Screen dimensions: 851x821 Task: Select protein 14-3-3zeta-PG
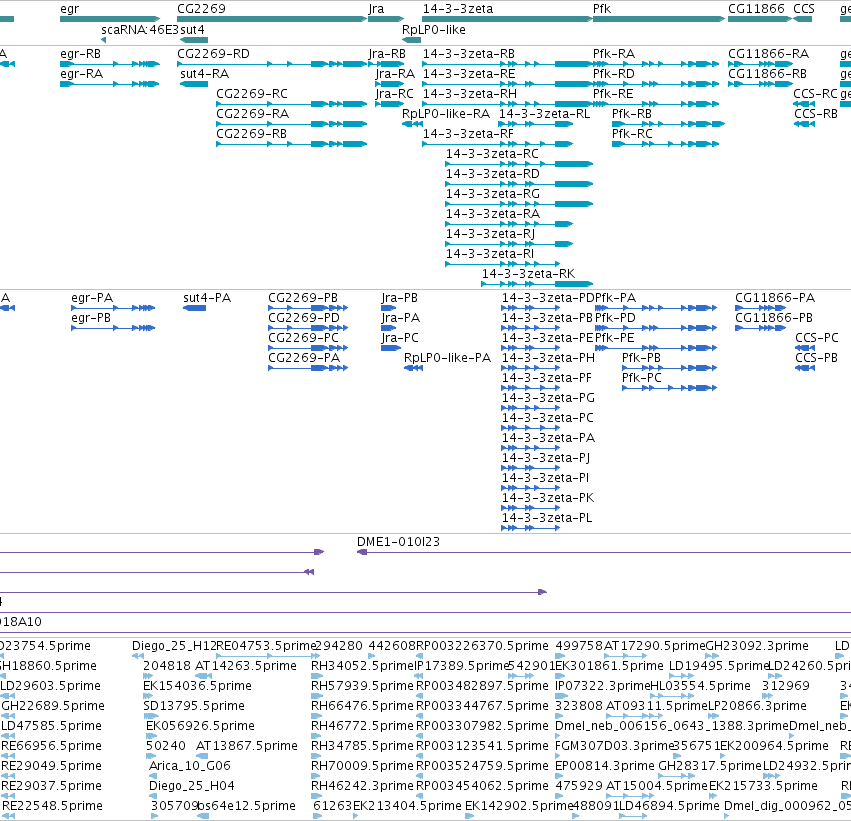coord(530,408)
